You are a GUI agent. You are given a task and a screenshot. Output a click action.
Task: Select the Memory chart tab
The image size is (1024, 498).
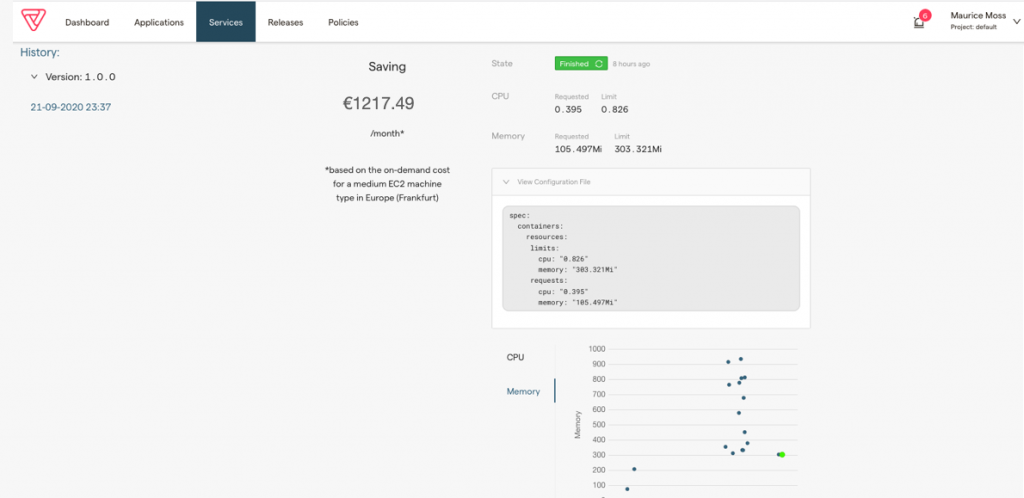point(523,392)
